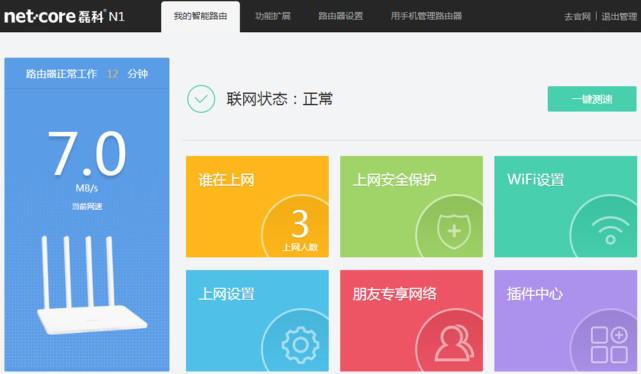
Task: Click the people icon in 朋友专享网络
Action: [454, 343]
